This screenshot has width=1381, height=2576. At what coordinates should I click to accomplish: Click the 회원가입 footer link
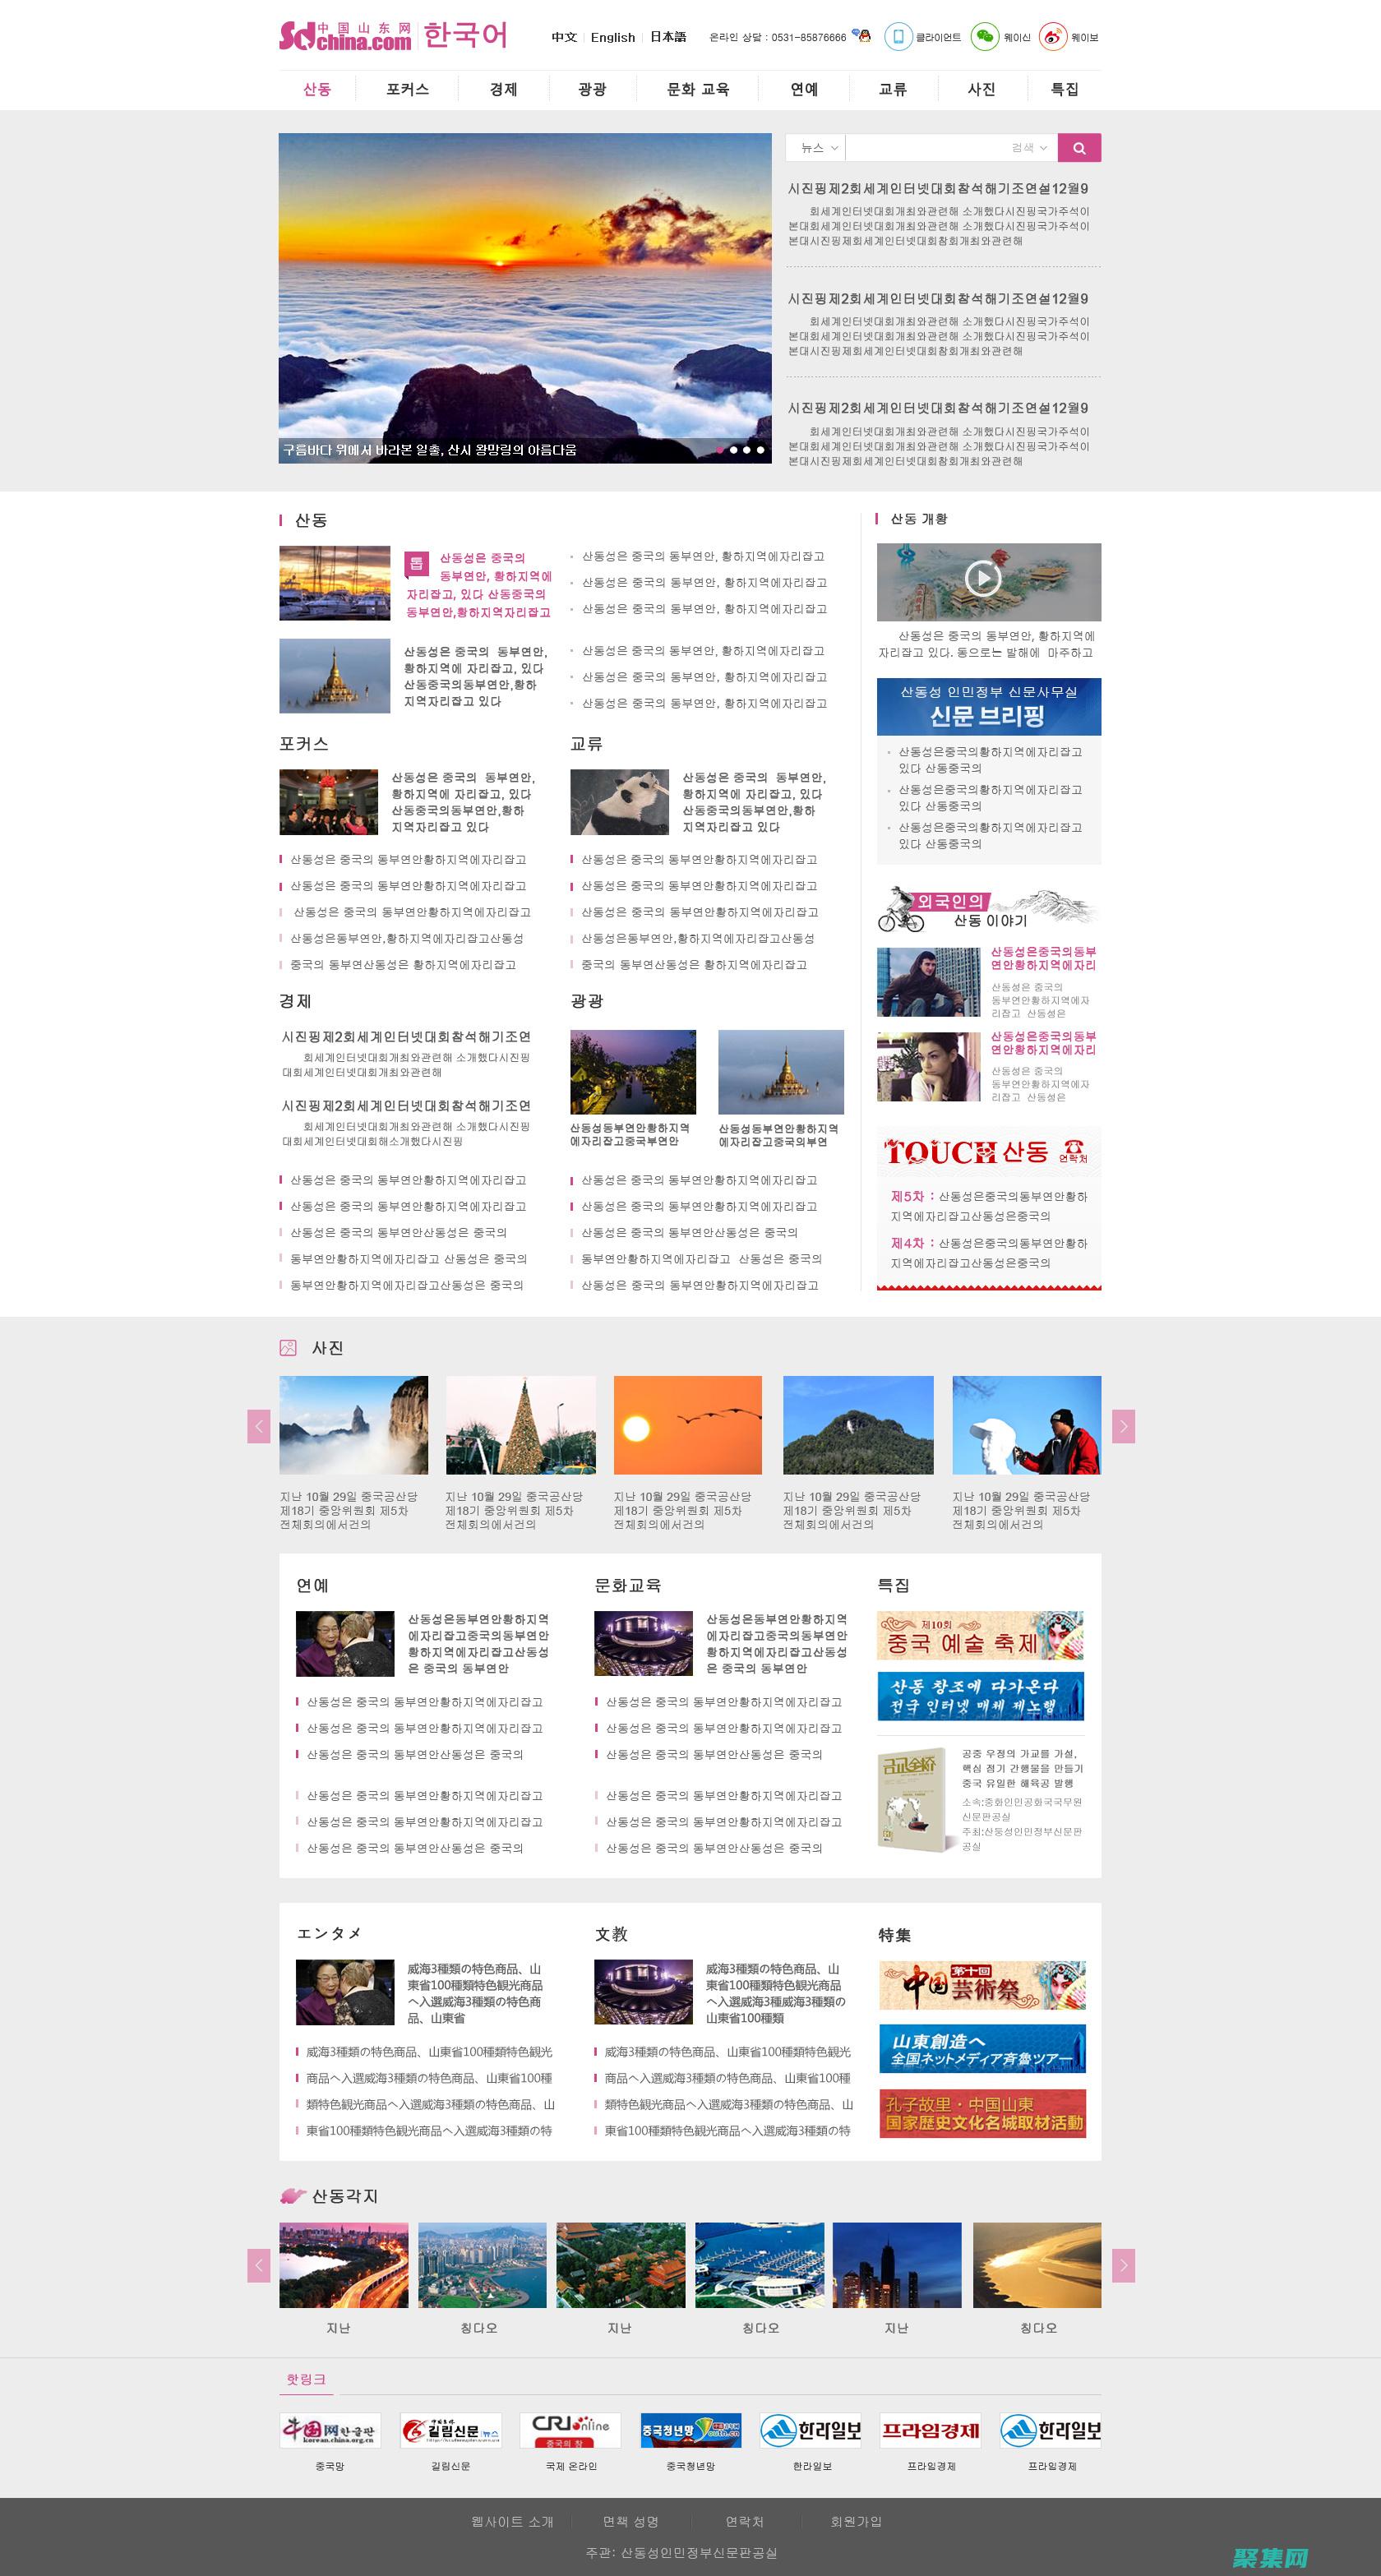point(856,2521)
